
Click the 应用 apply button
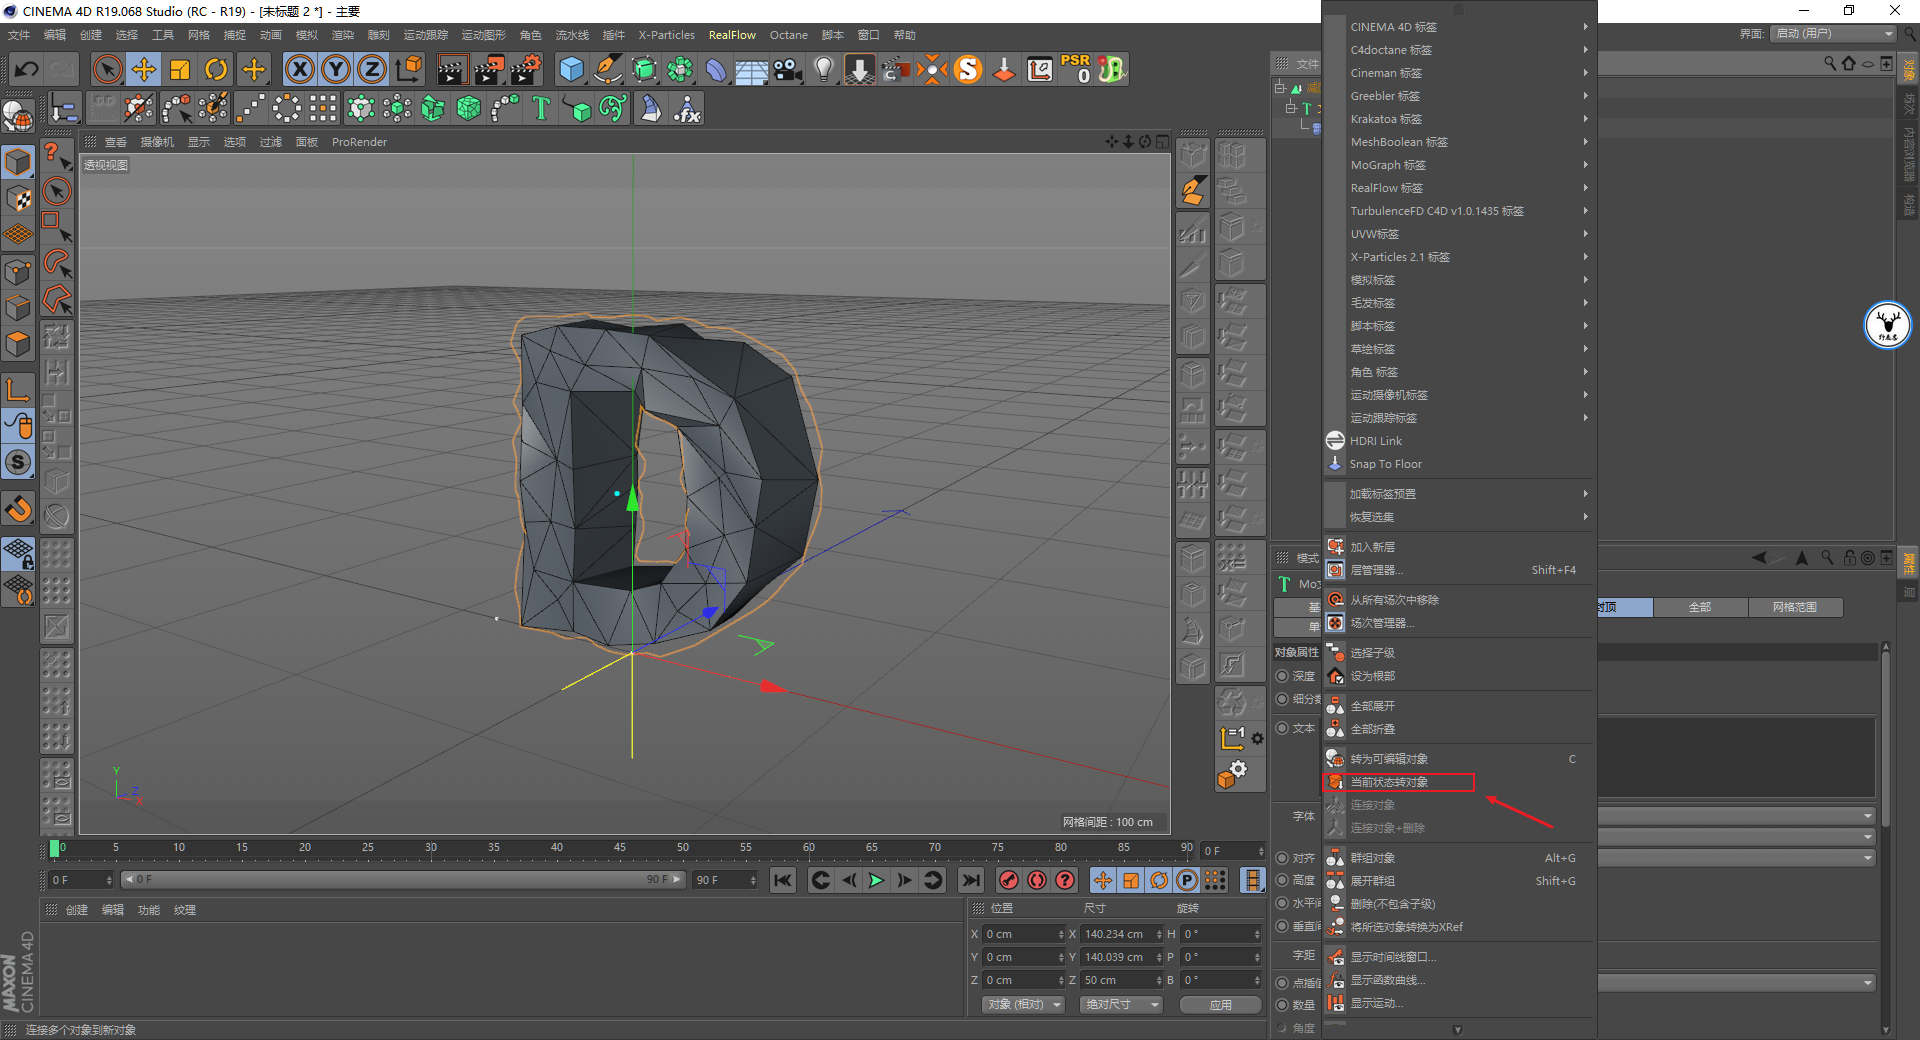[x=1220, y=1005]
